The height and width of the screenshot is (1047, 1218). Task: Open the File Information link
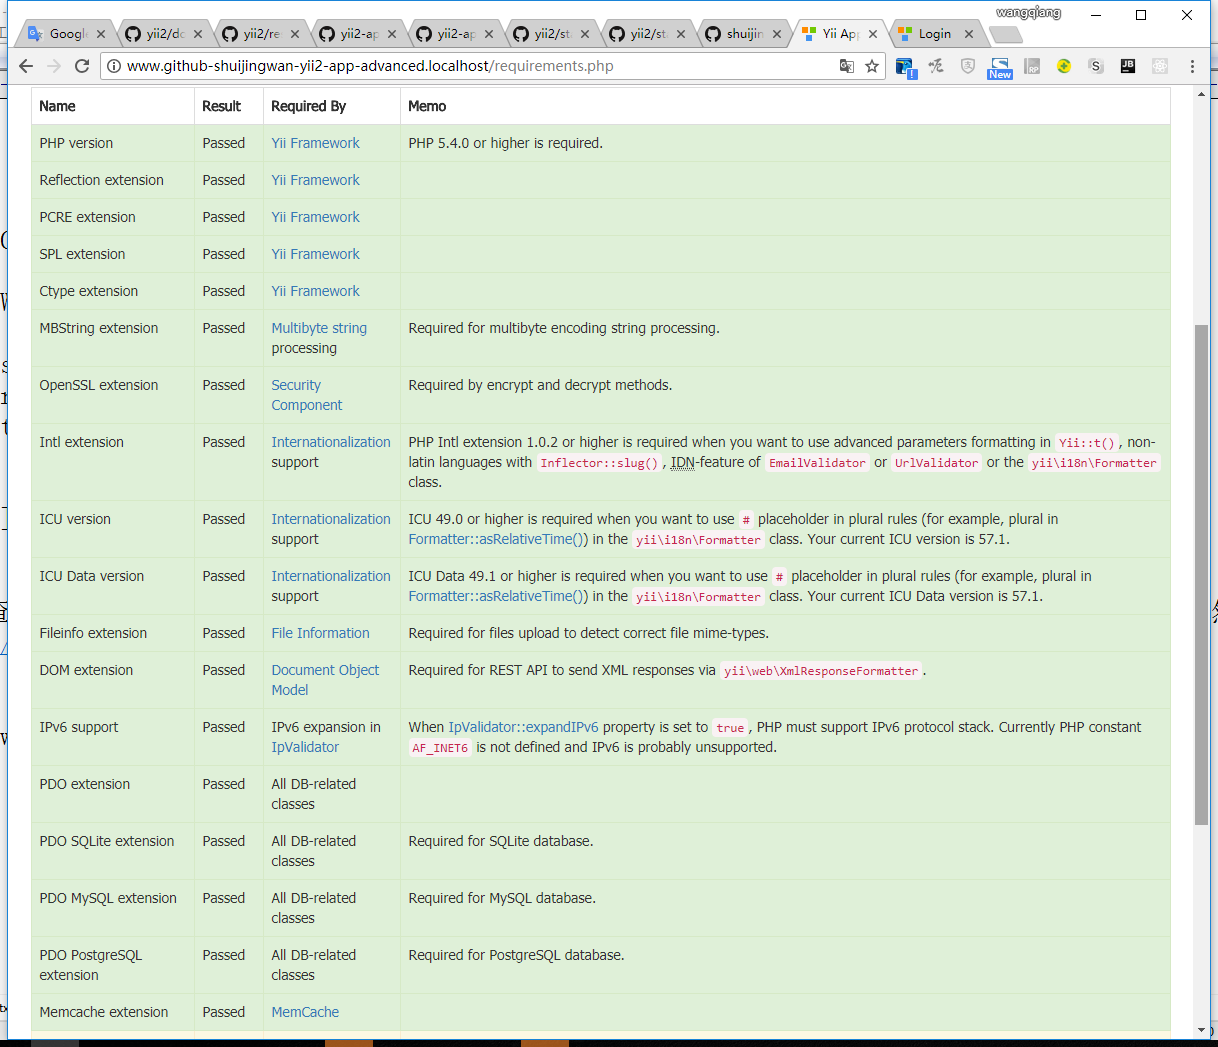tap(320, 633)
